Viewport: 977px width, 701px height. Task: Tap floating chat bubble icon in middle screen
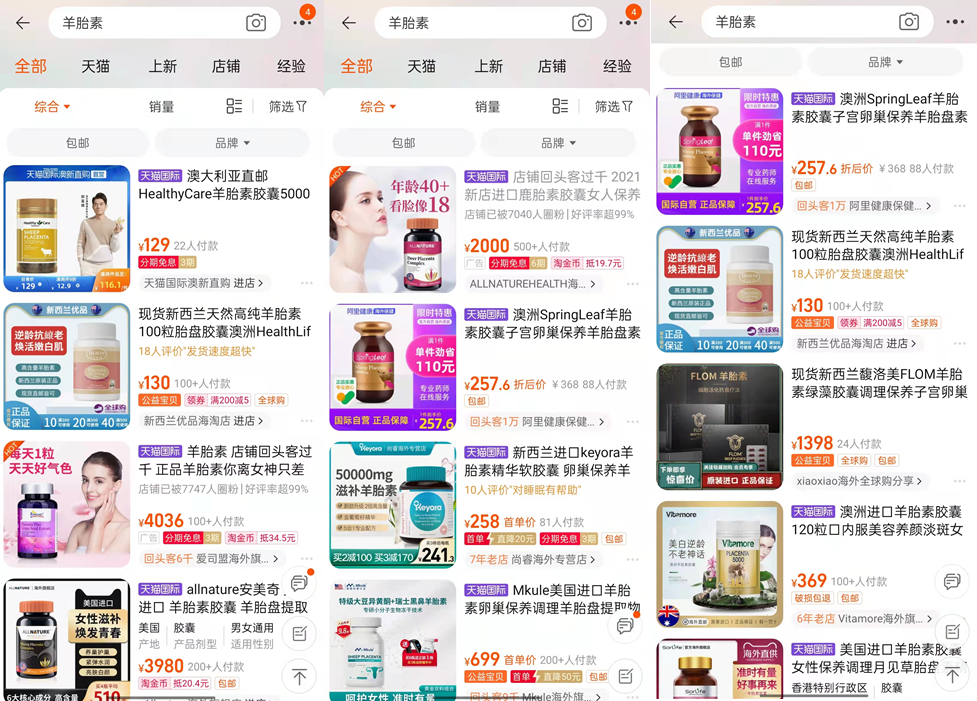626,625
